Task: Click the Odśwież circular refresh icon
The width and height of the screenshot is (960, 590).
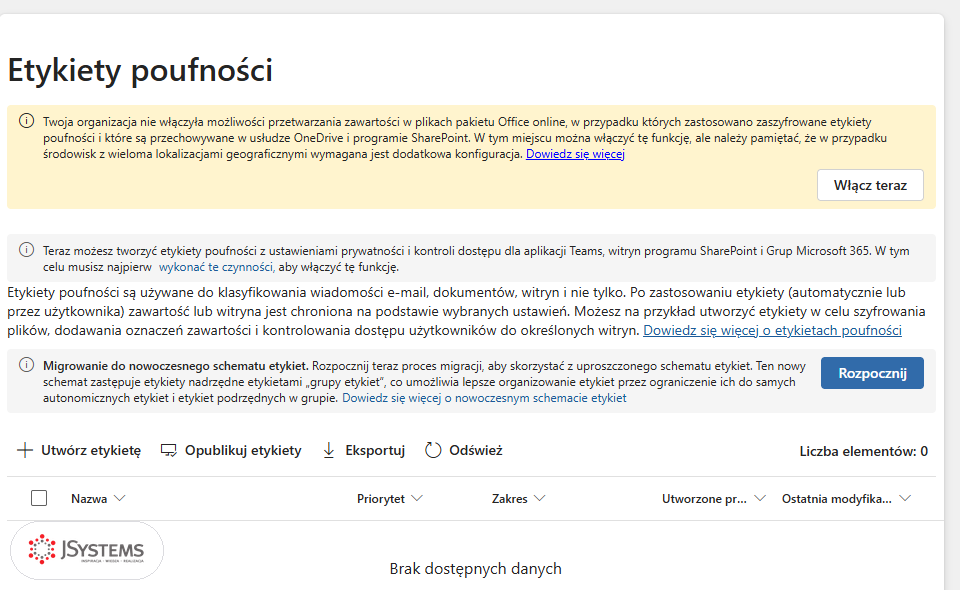Action: click(433, 450)
